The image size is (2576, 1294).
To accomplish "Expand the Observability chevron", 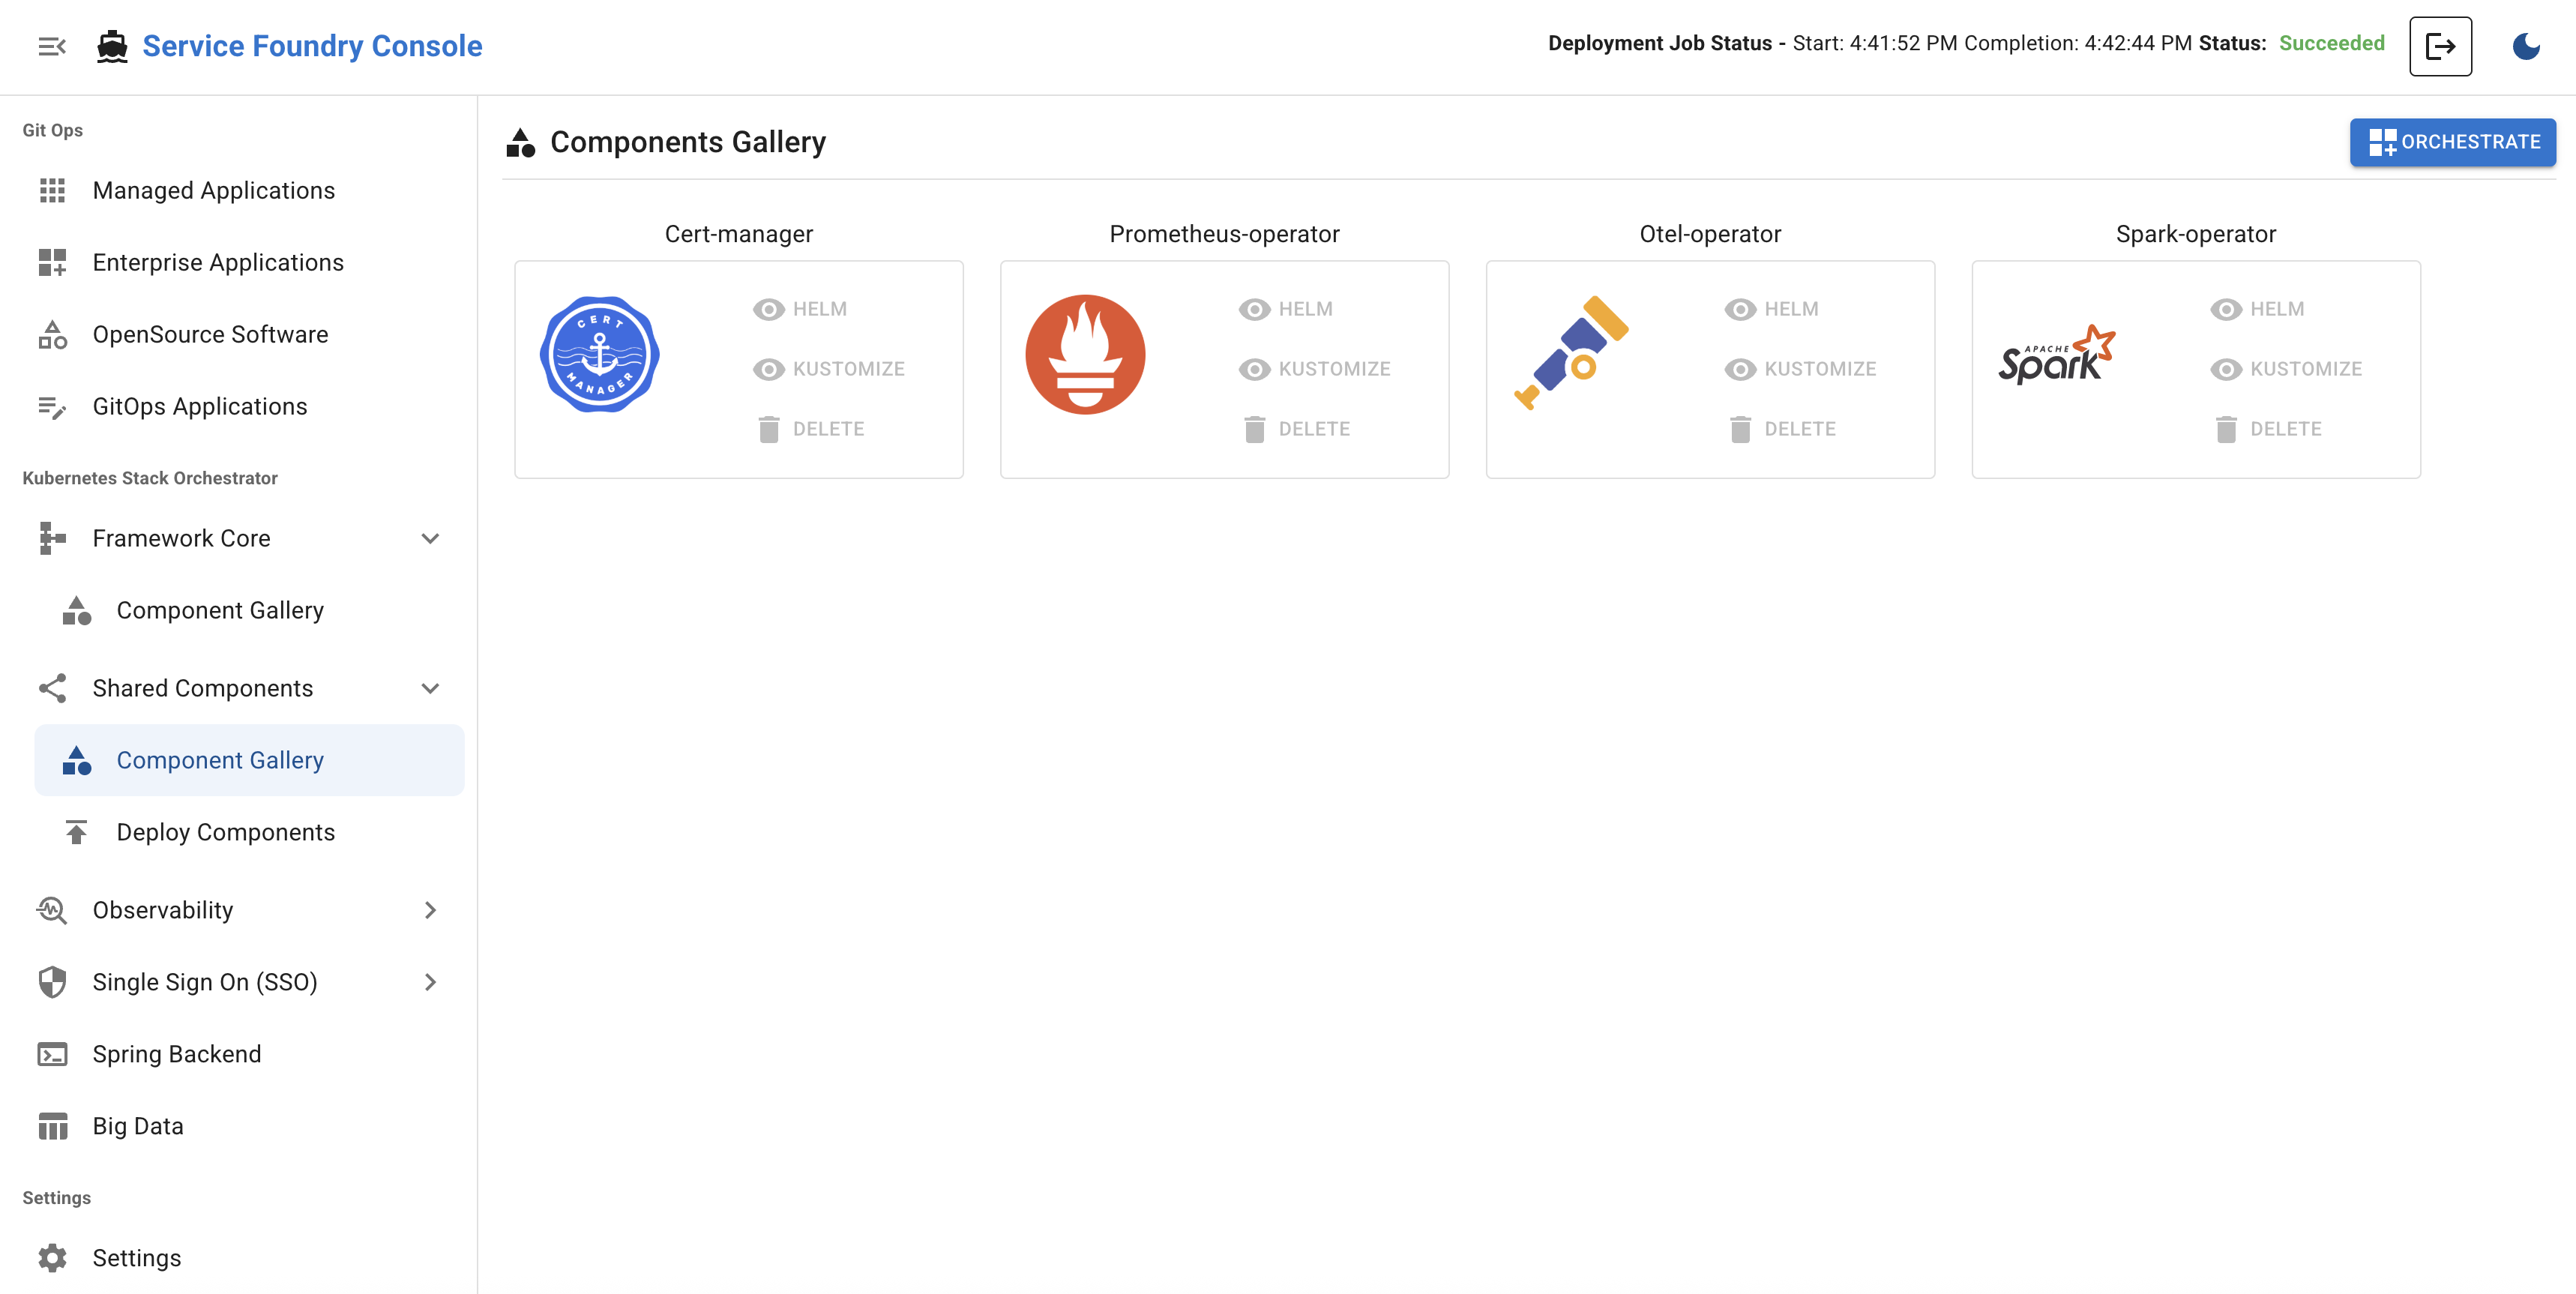I will (430, 910).
